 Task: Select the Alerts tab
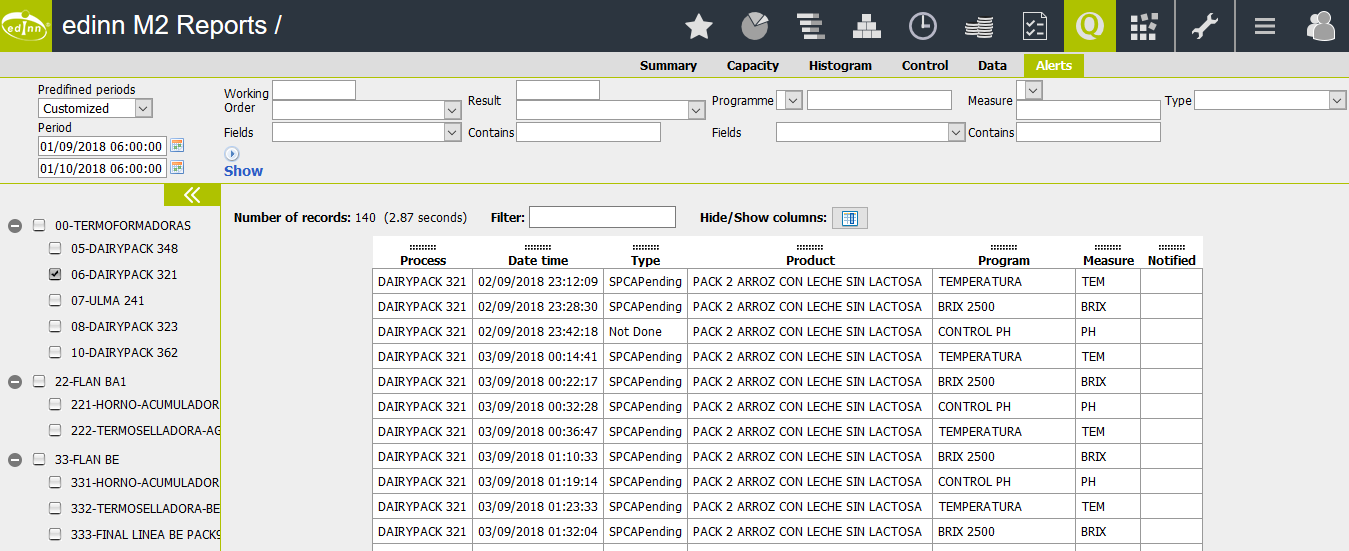point(1054,65)
